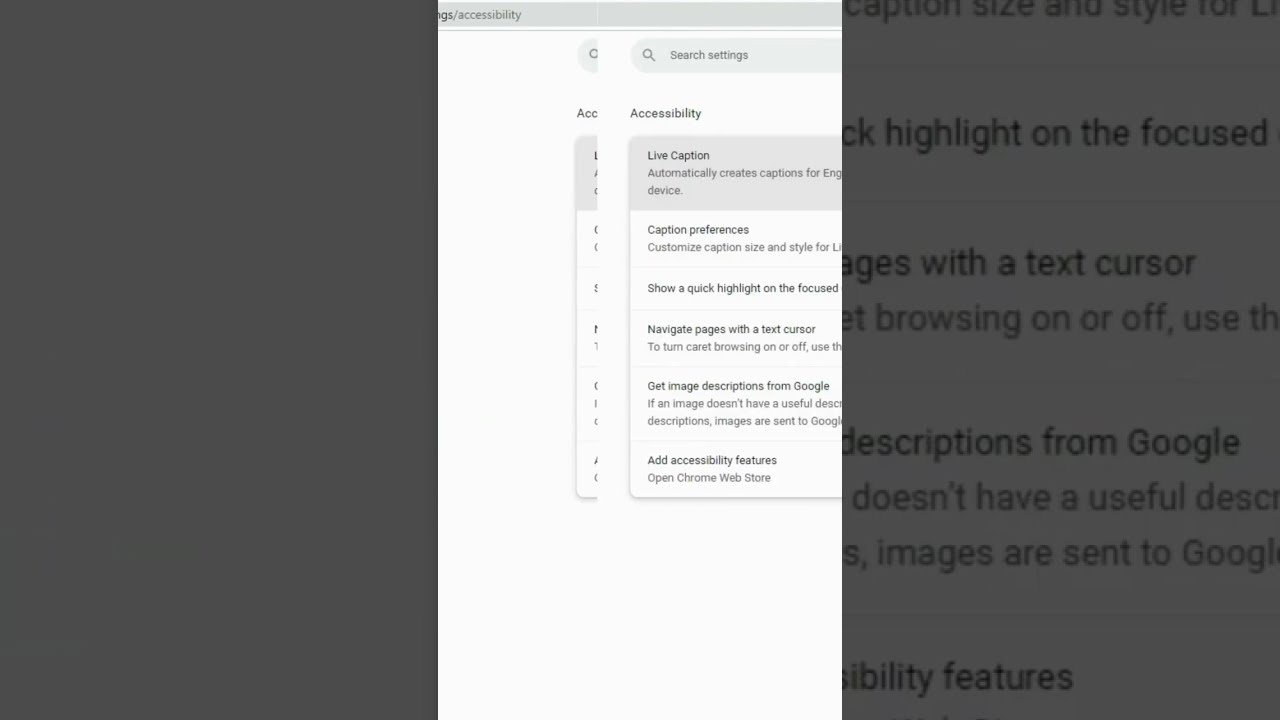The image size is (1280, 720).
Task: Click the magnifier icon beside Search settings
Action: click(x=648, y=55)
